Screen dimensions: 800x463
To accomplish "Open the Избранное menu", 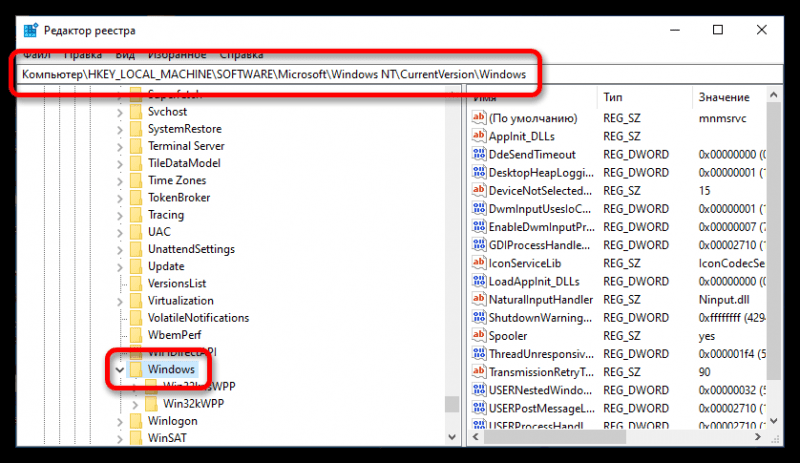I will pyautogui.click(x=177, y=55).
